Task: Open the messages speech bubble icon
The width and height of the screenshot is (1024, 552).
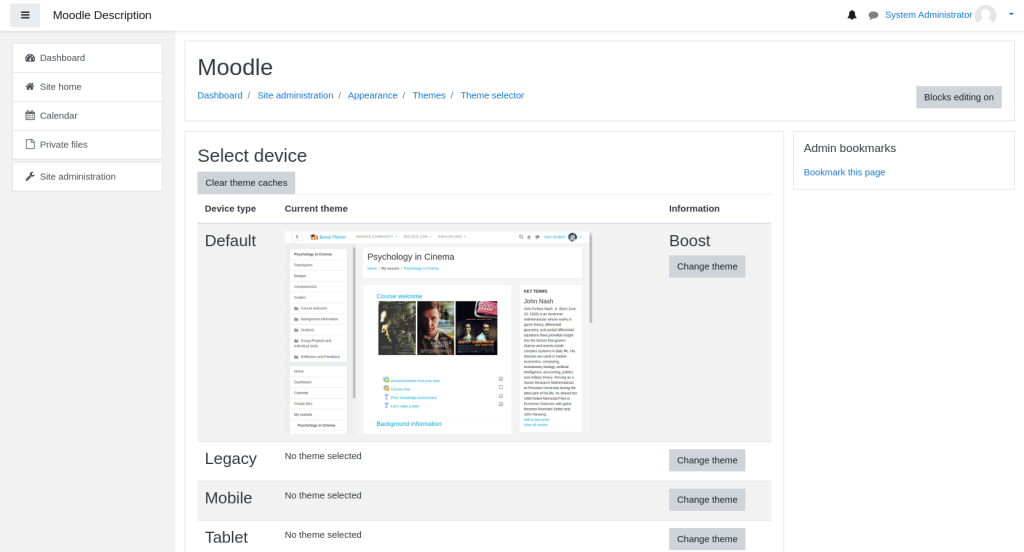Action: (873, 15)
